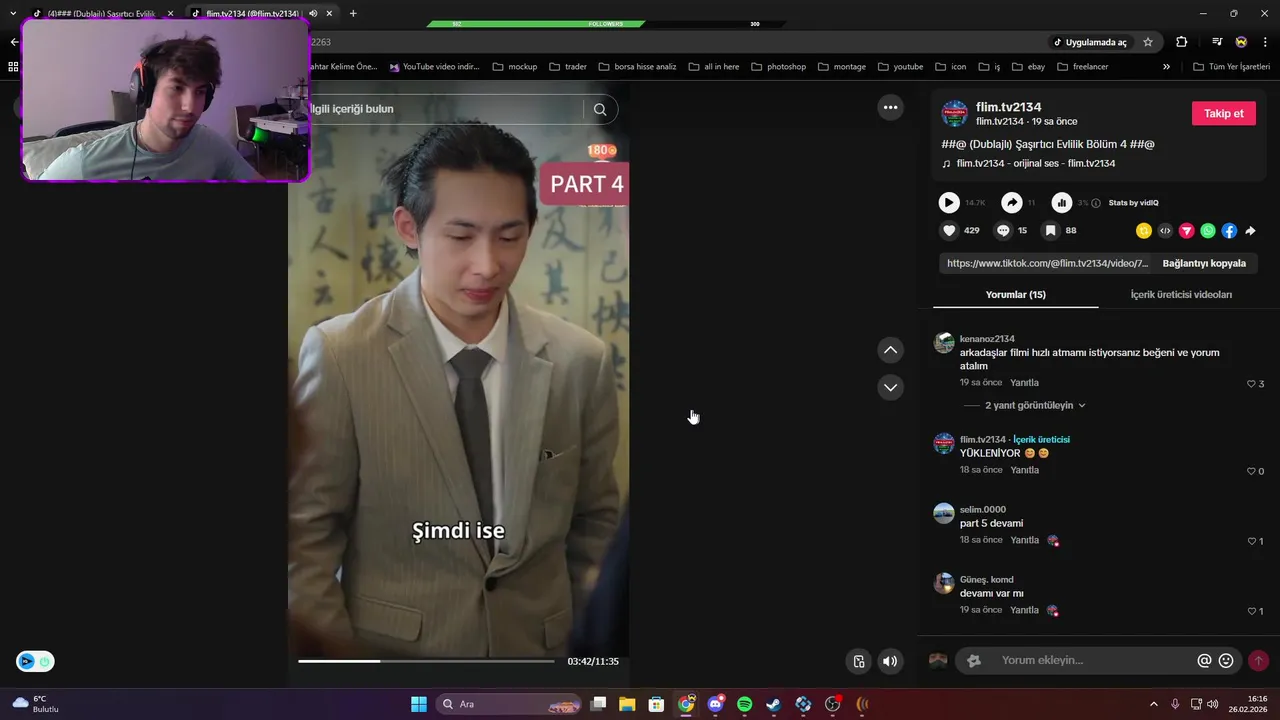Screen dimensions: 1280x720
Task: Click 'Bağlantıyı kopyala' to copy the link
Action: pos(1204,263)
